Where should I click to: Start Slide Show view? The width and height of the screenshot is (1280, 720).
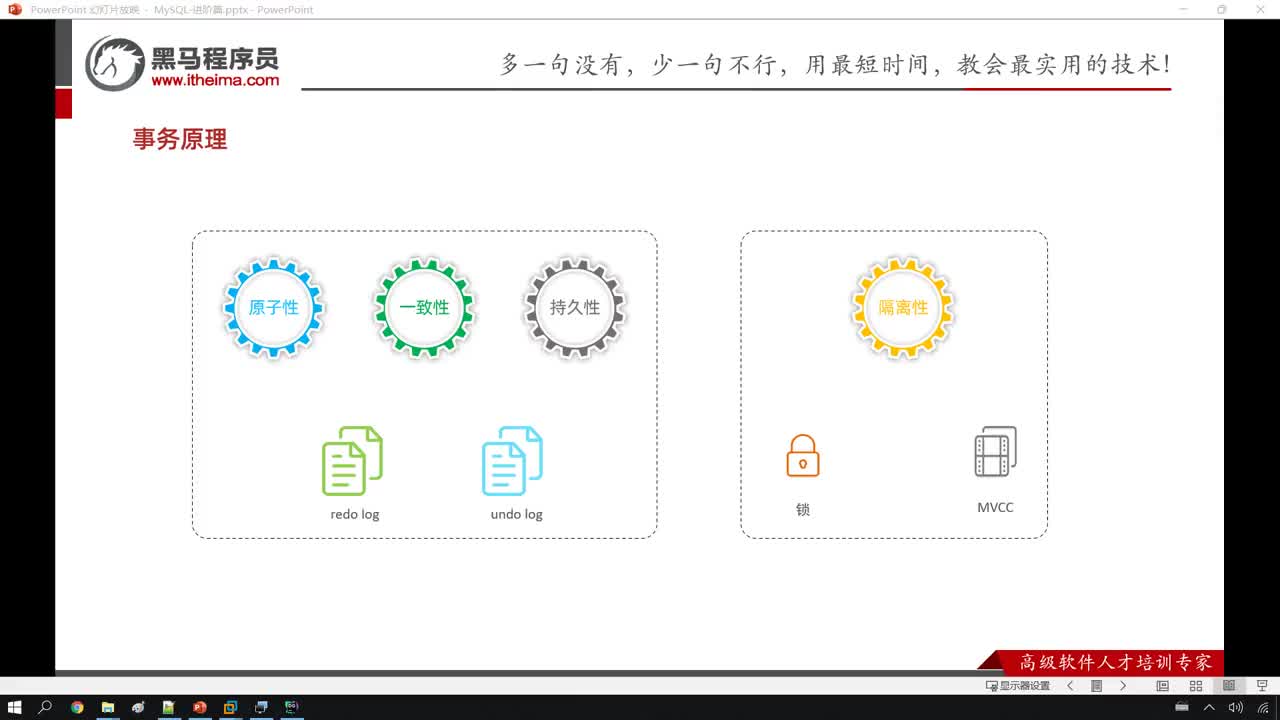point(1262,686)
